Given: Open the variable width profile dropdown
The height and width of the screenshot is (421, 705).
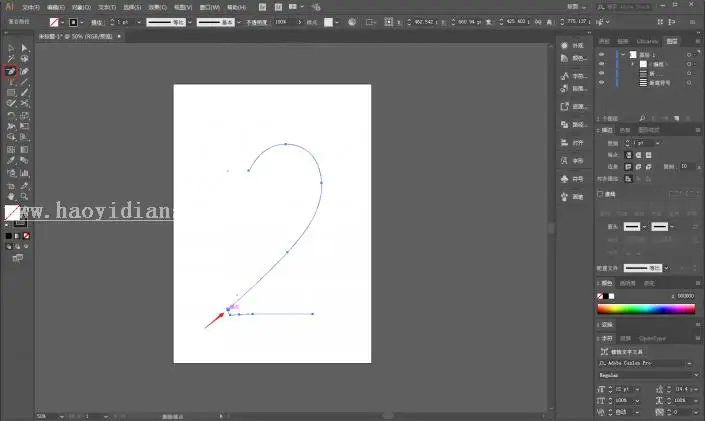Looking at the screenshot, I should click(190, 22).
